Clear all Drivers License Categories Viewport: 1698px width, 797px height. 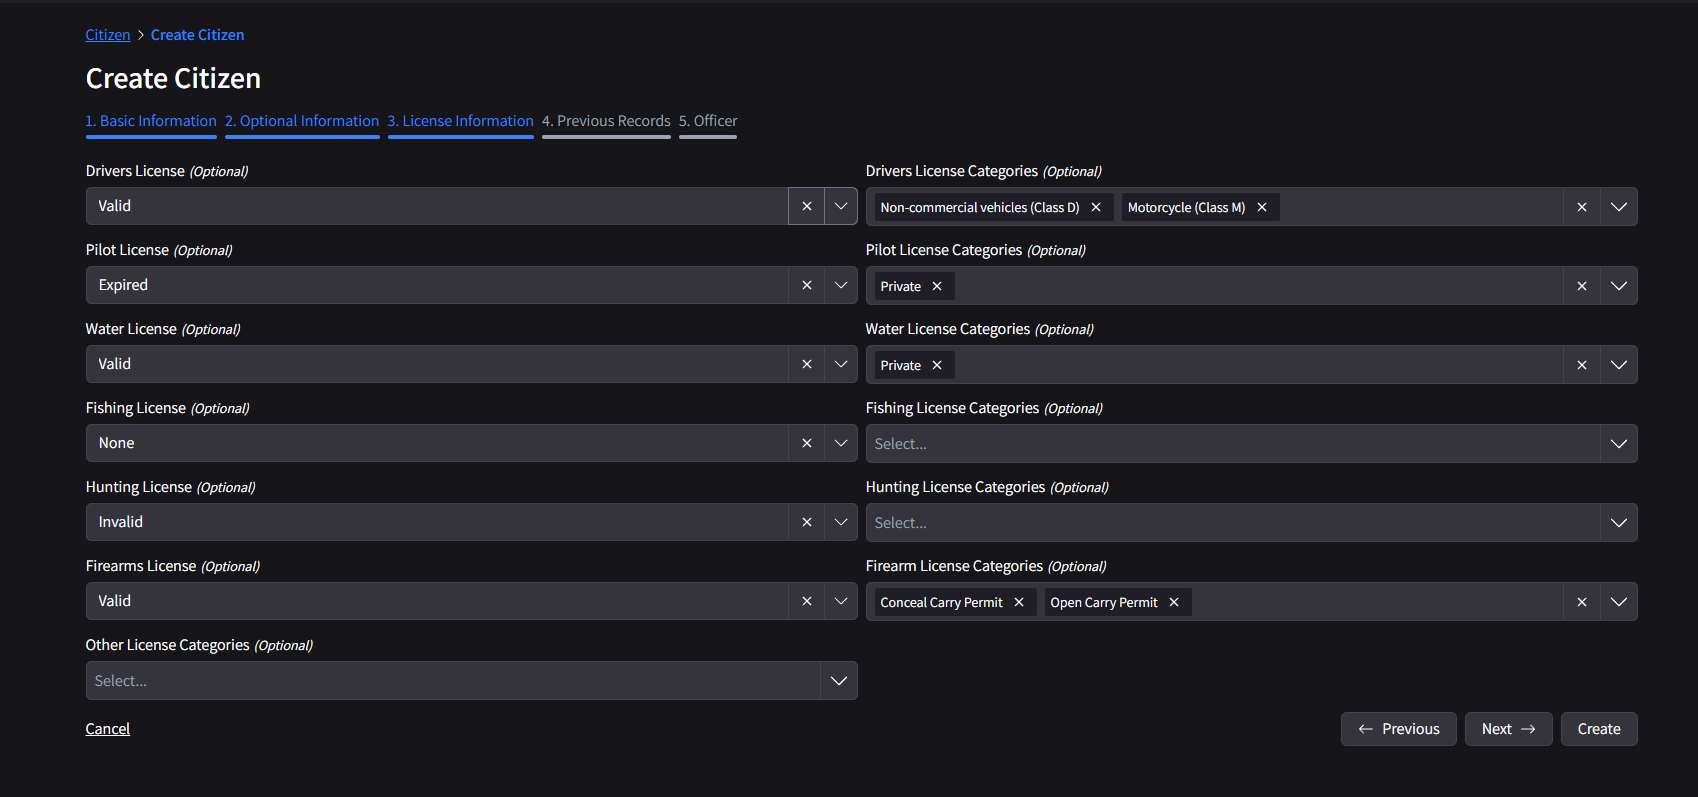pyautogui.click(x=1581, y=207)
